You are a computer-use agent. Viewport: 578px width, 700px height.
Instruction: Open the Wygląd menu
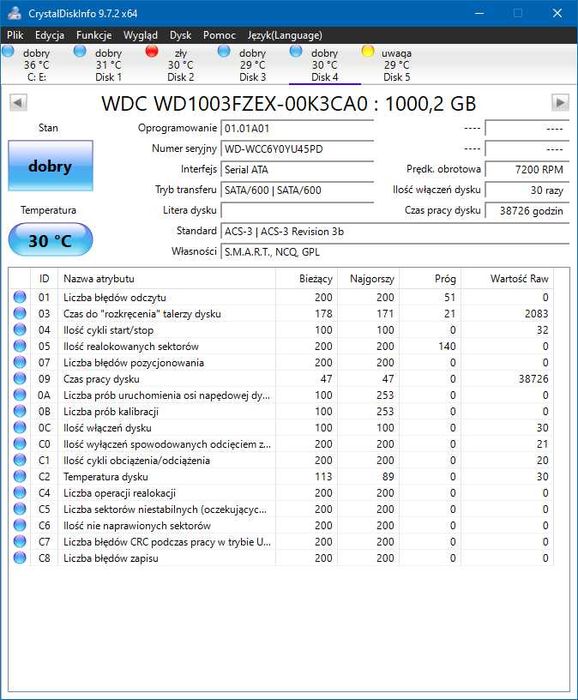(141, 35)
